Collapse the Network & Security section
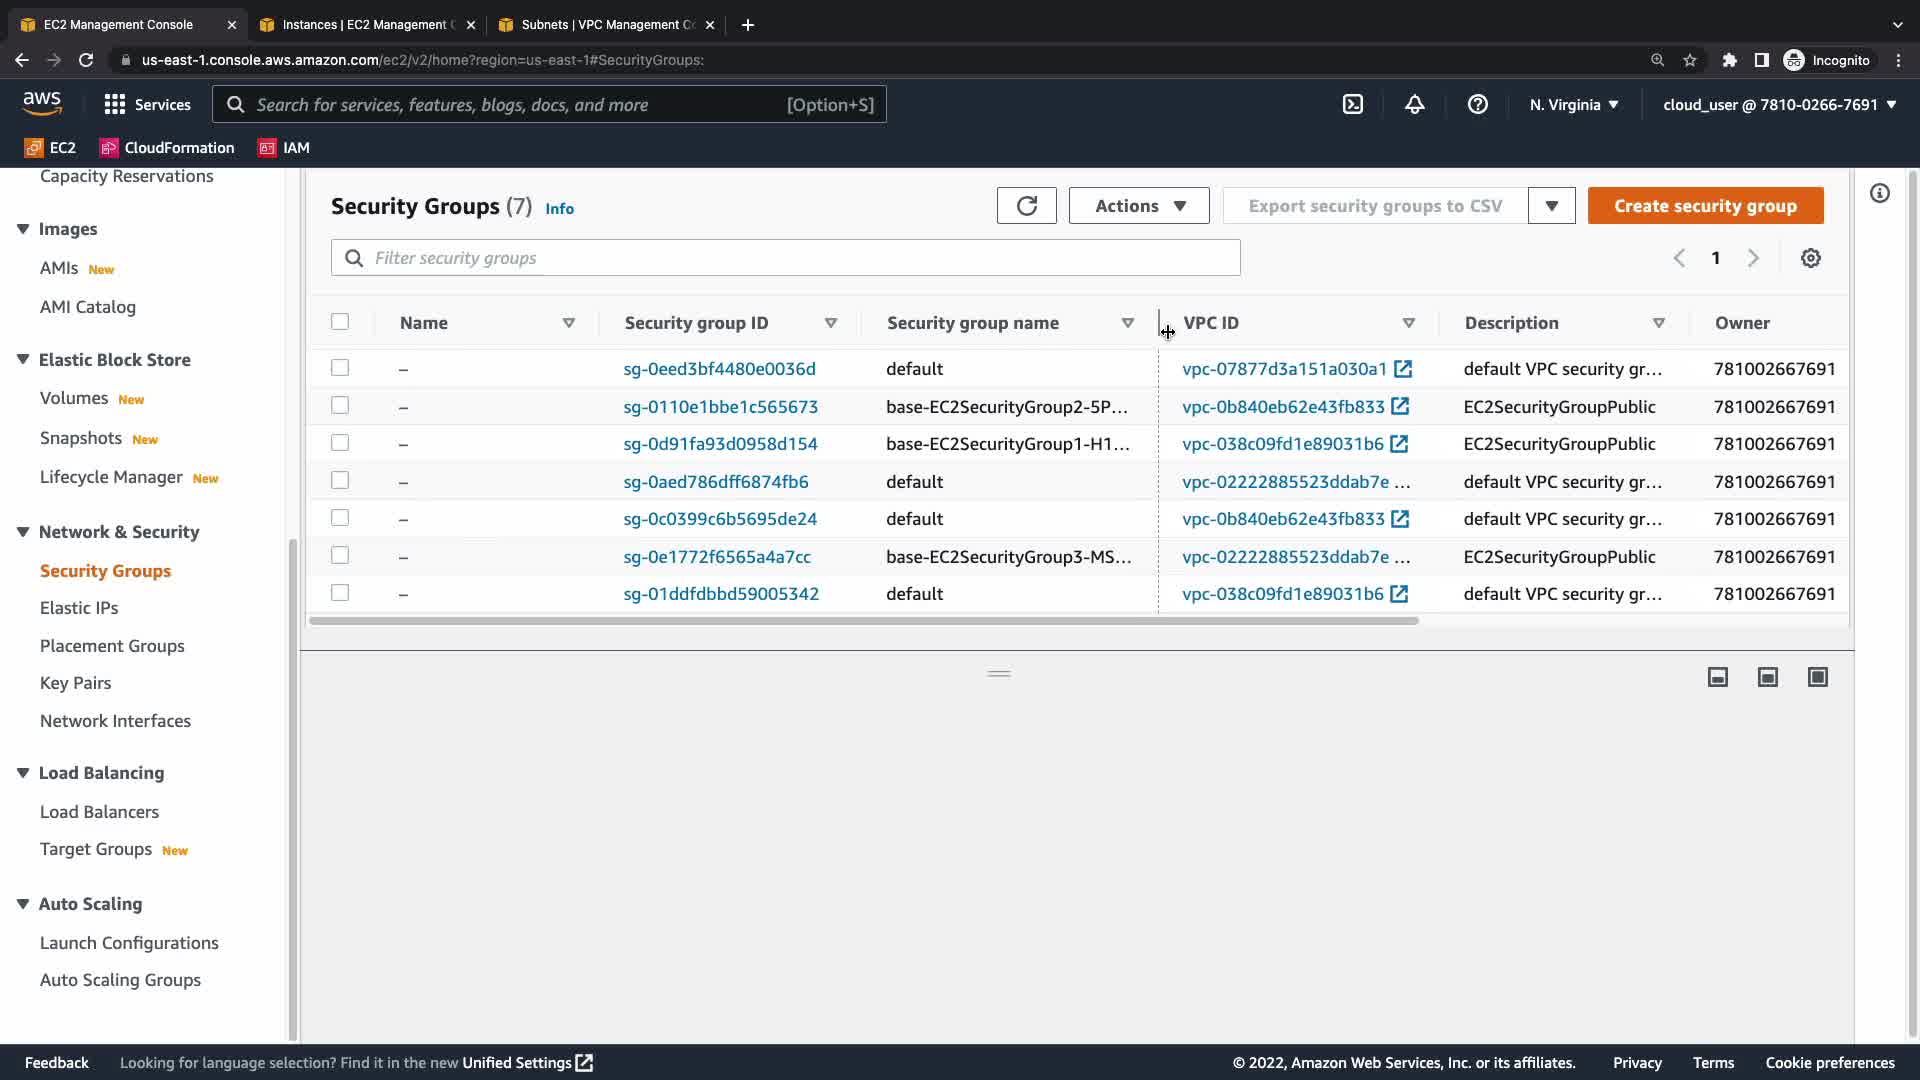Image resolution: width=1920 pixels, height=1080 pixels. (x=23, y=532)
